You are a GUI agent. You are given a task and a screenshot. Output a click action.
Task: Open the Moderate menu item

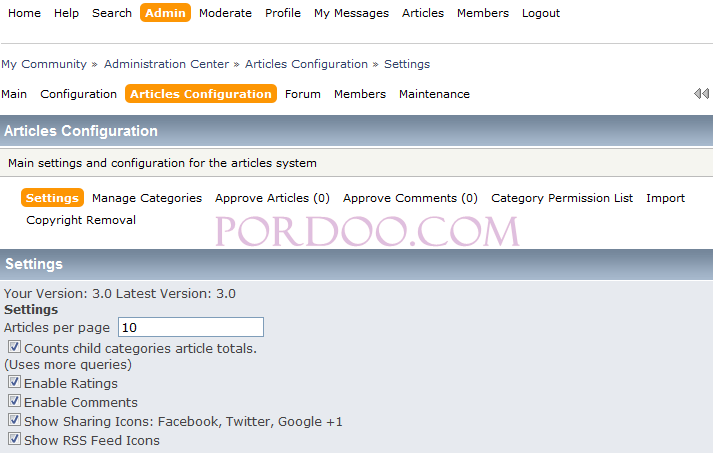226,13
